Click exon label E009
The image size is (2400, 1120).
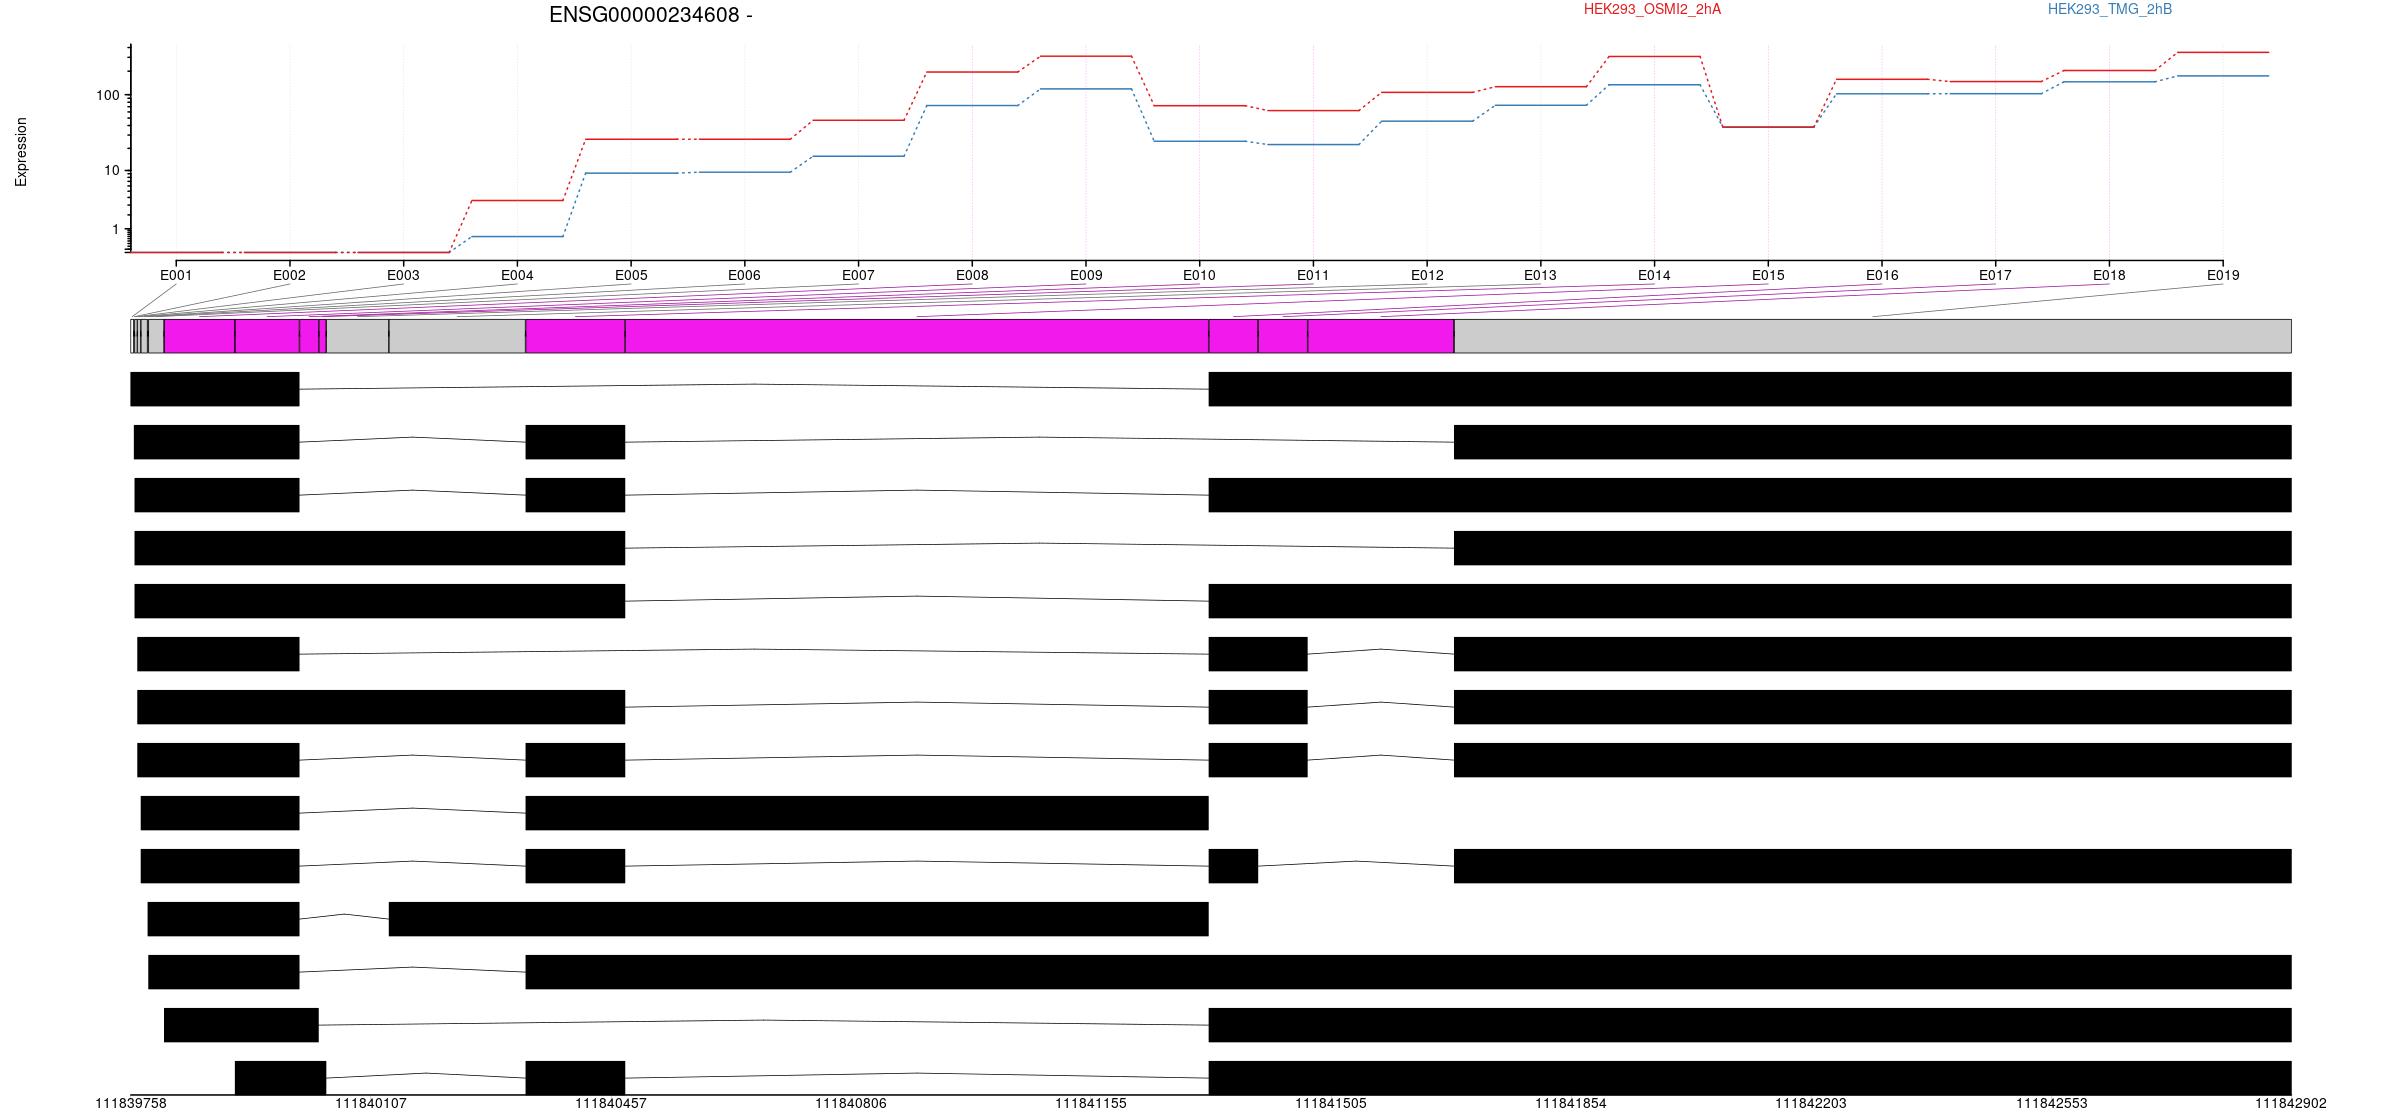click(1086, 275)
